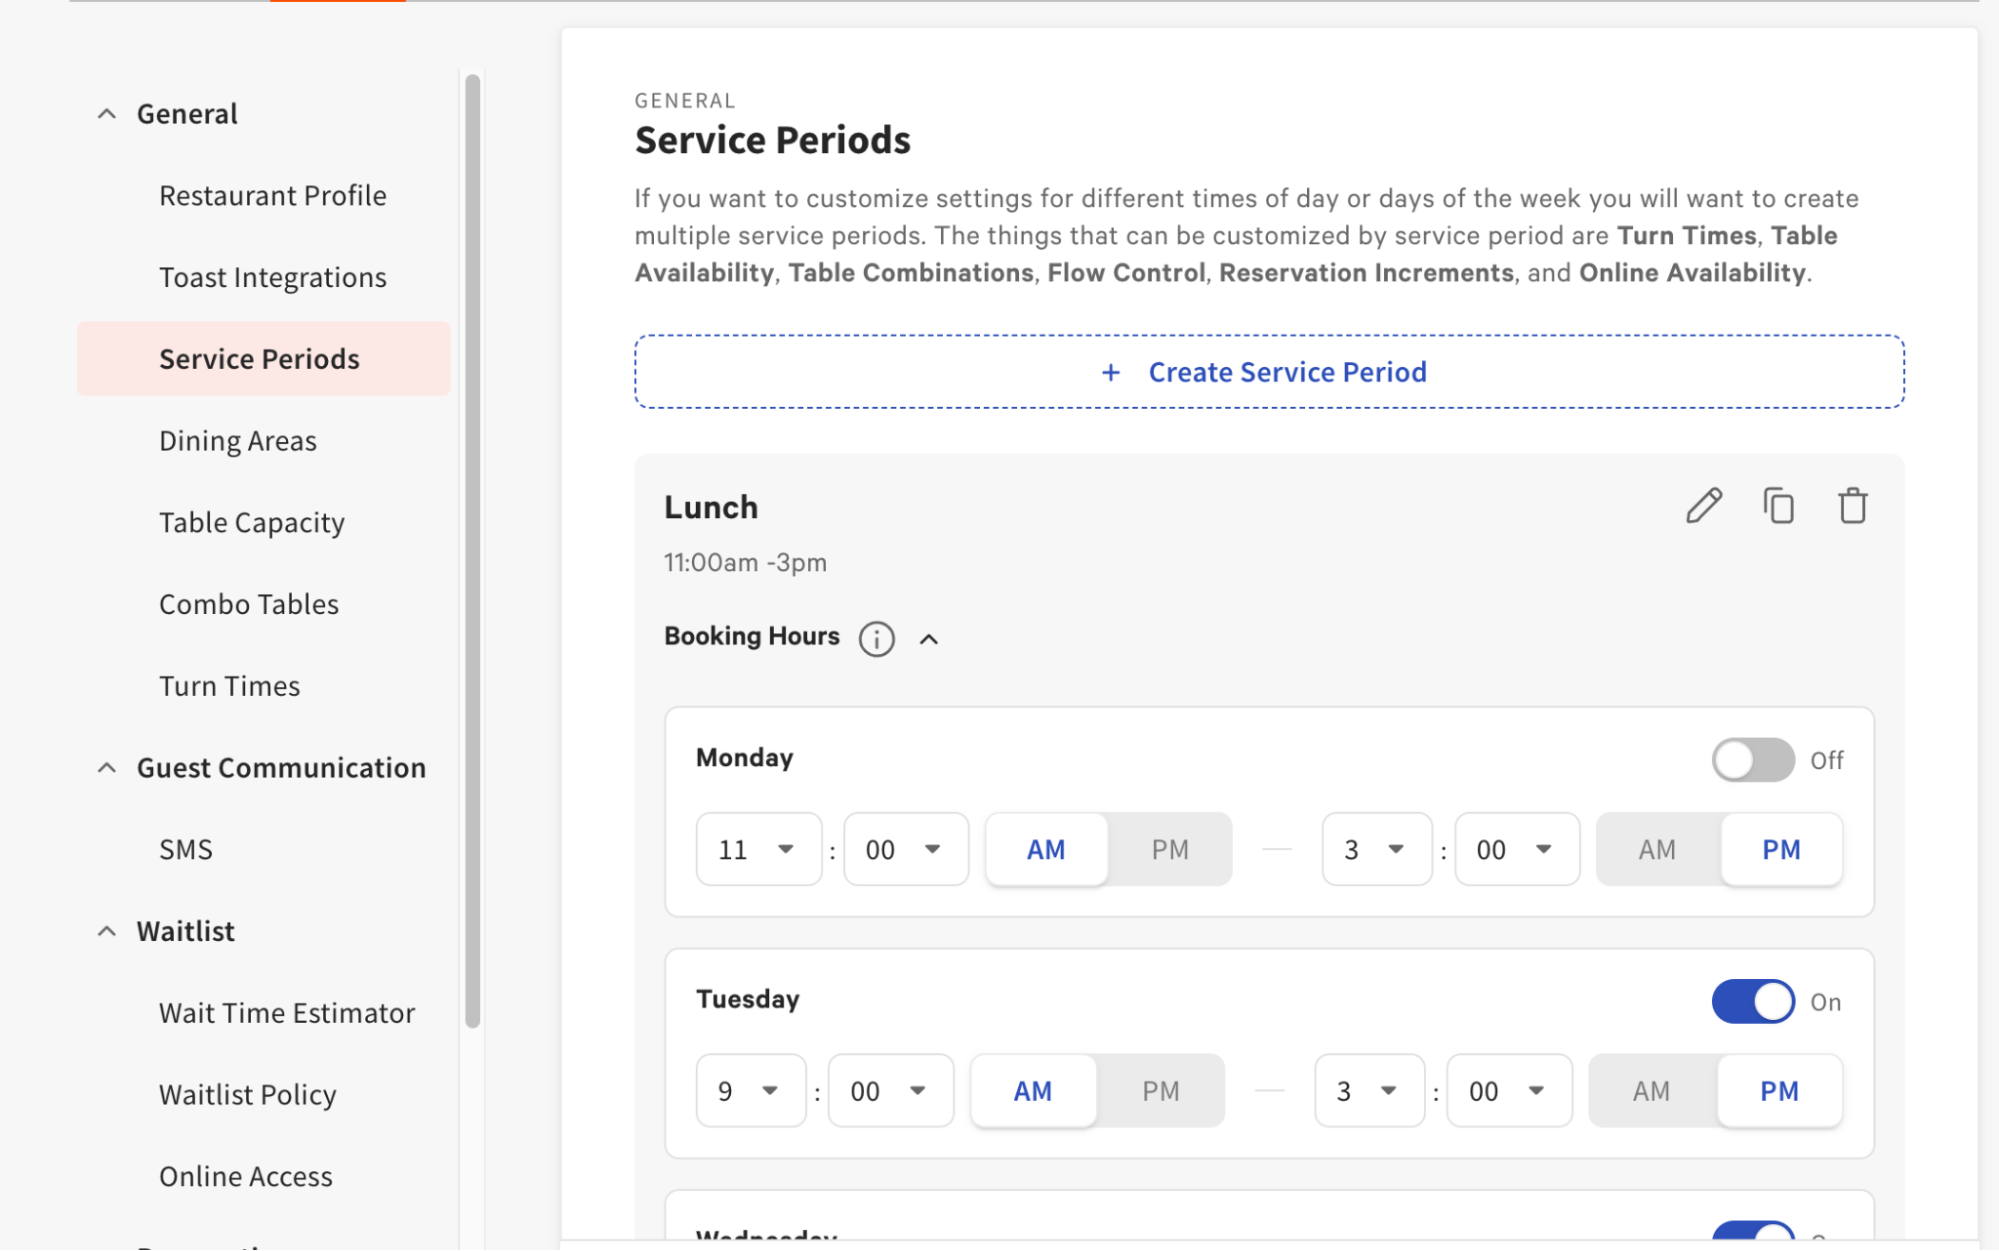Click Create Service Period button
This screenshot has width=1999, height=1251.
[1268, 372]
